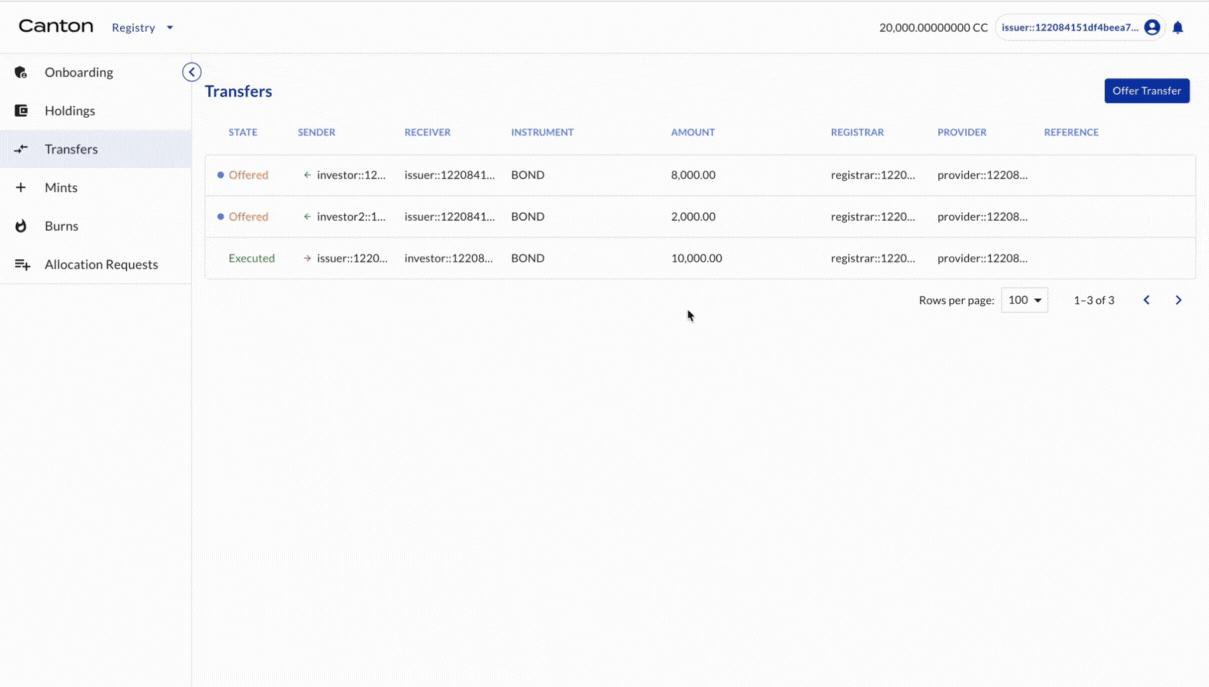1209x687 pixels.
Task: Click the Mints plus icon
Action: [21, 188]
